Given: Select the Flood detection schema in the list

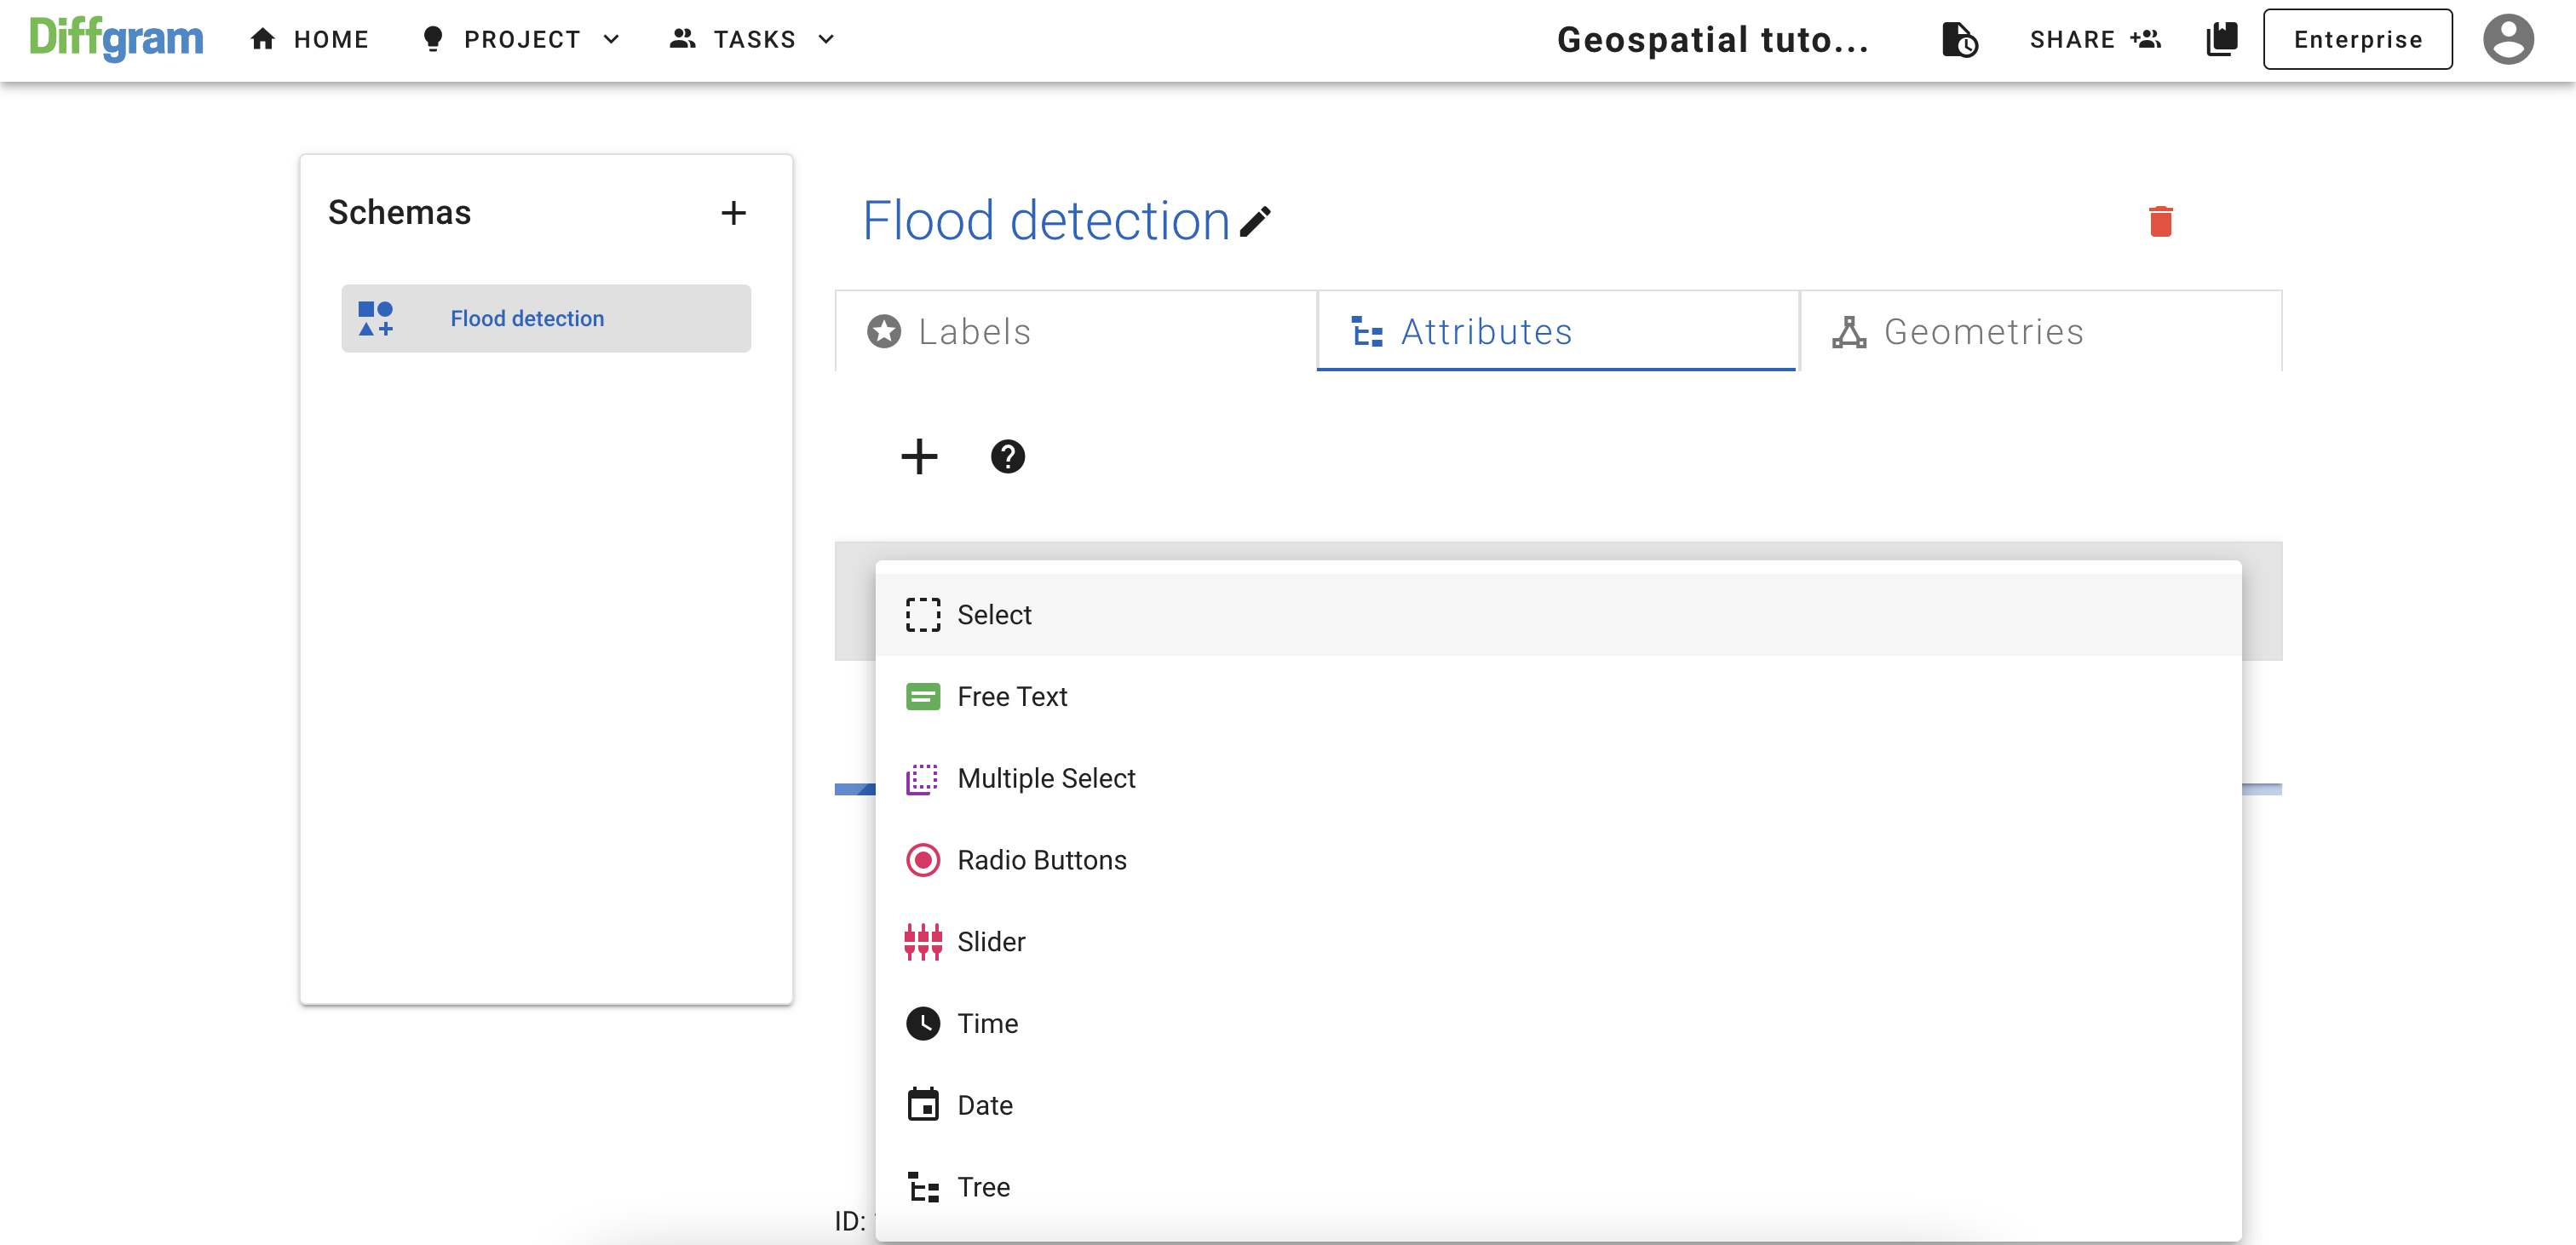Looking at the screenshot, I should (546, 318).
